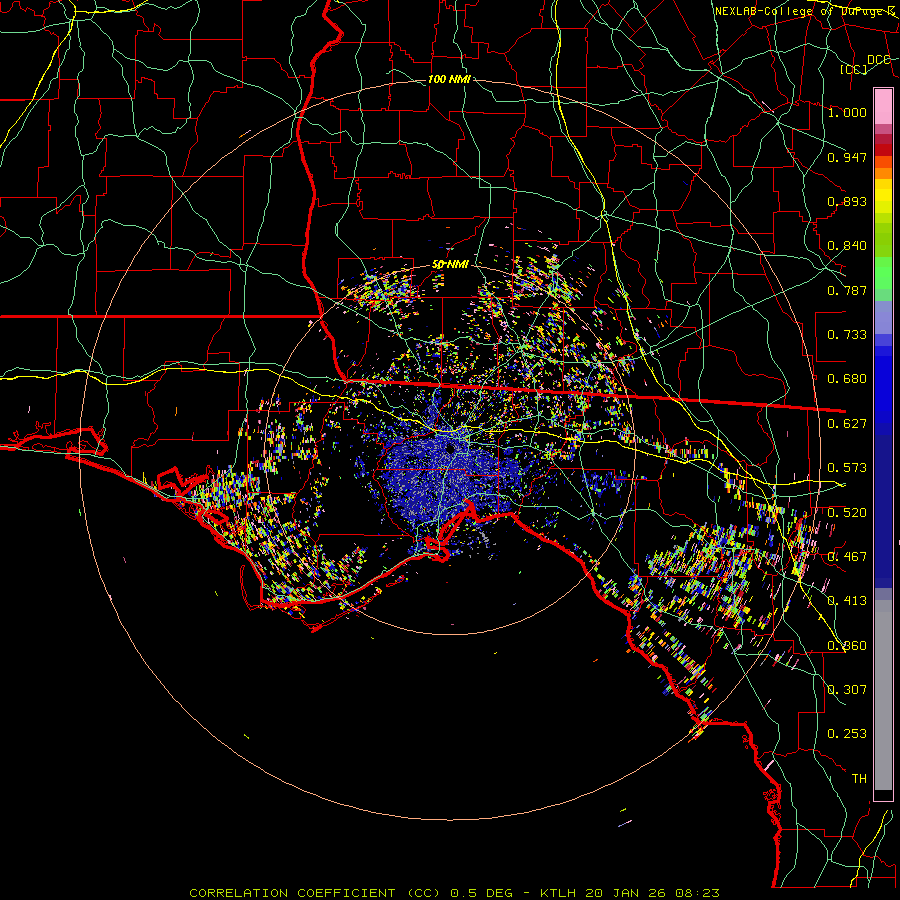Click the NEXLAB-College of DuPage header text

click(804, 11)
